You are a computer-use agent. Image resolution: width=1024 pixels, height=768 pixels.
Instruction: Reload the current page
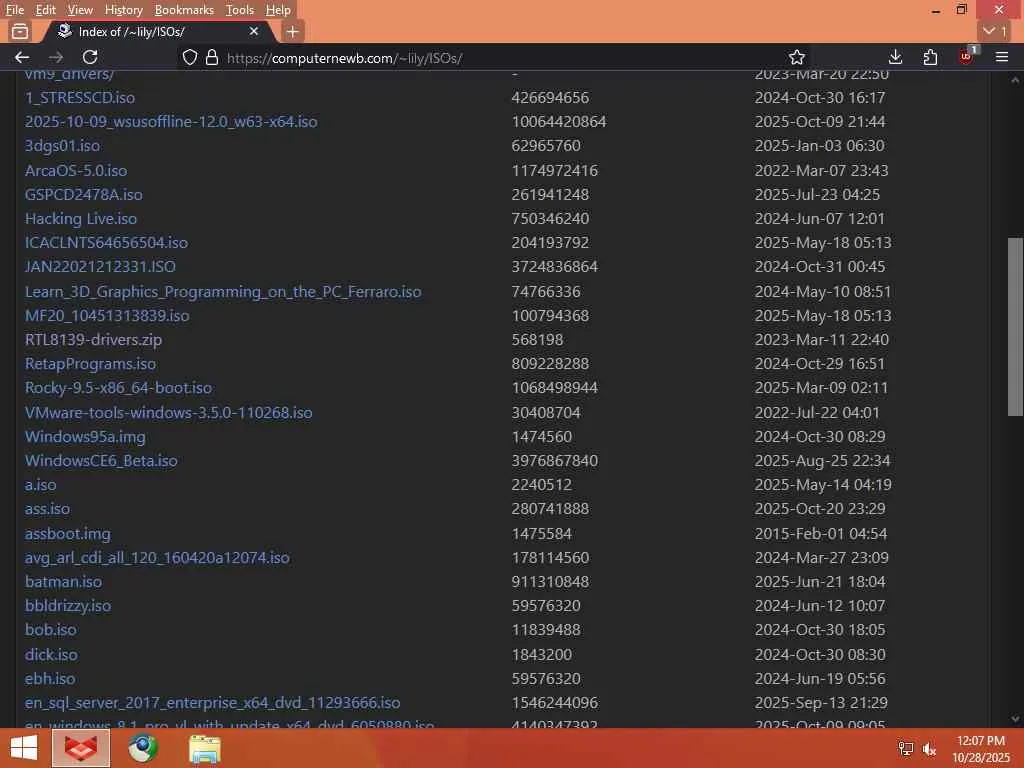(90, 57)
